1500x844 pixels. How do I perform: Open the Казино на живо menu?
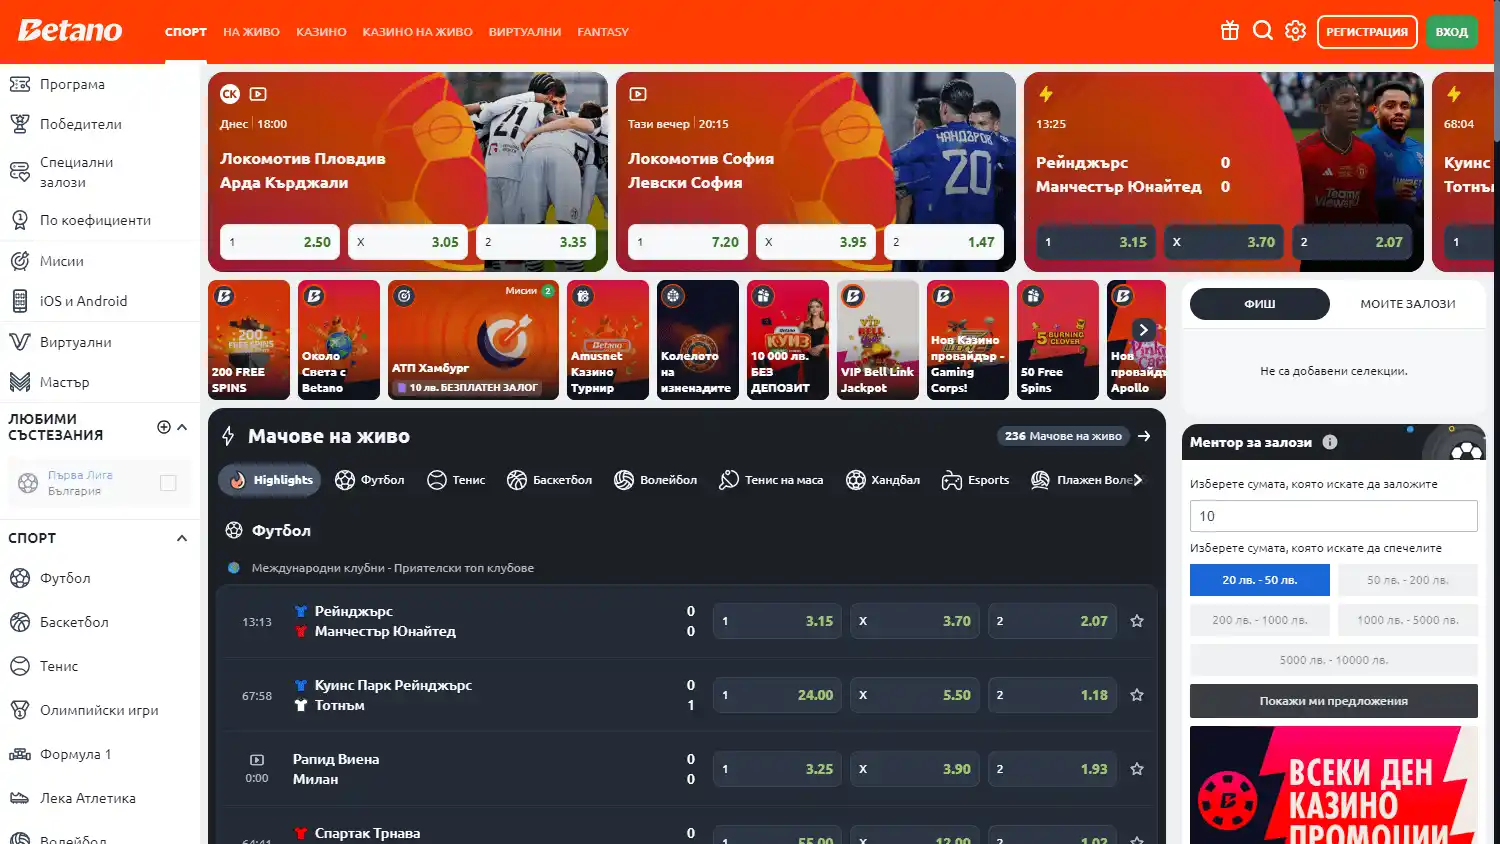417,32
